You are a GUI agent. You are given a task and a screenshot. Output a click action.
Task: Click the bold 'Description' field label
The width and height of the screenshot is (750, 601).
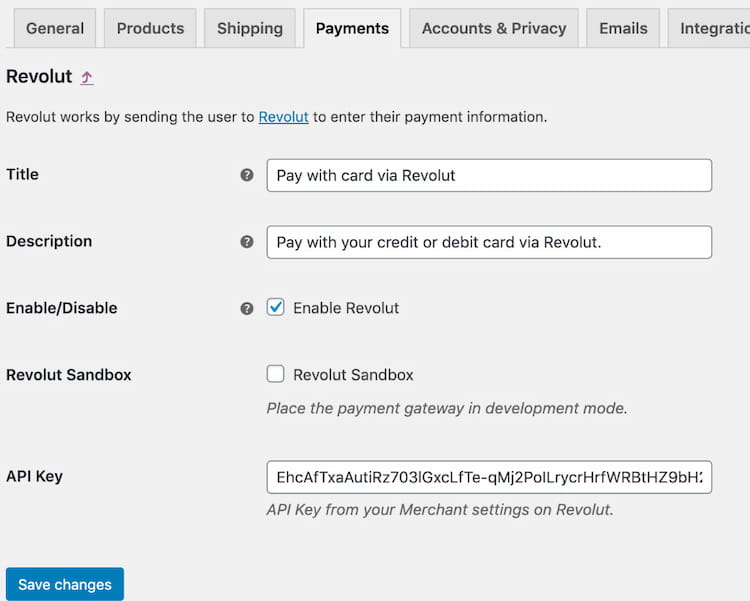(x=49, y=241)
